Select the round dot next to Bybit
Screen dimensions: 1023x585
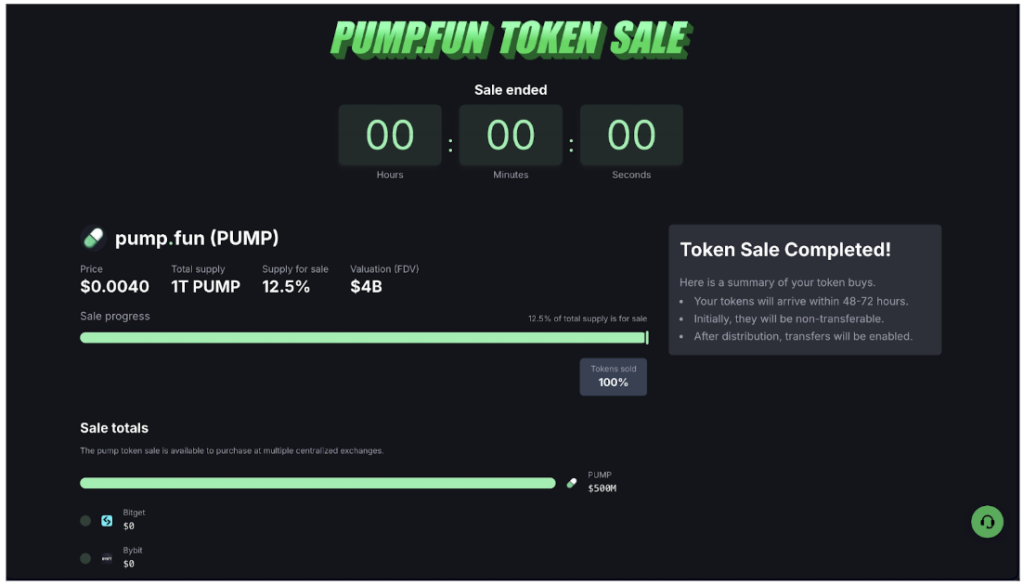click(x=85, y=559)
